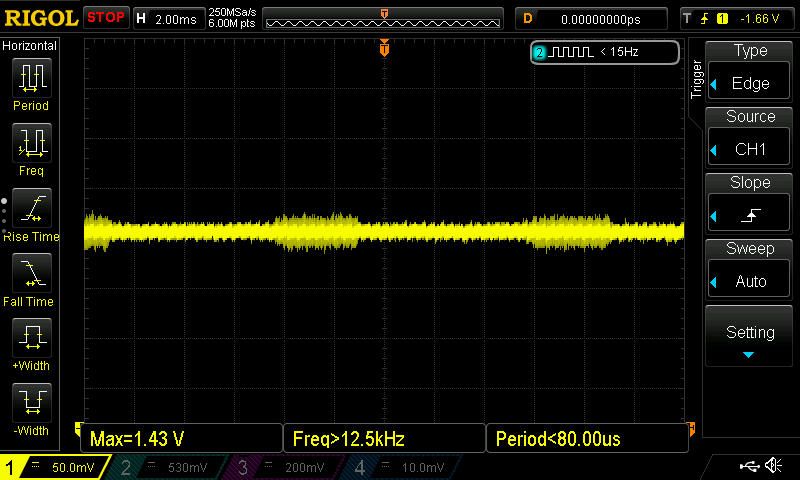
Task: Click the orange trigger position marker atop the grid
Action: point(384,48)
